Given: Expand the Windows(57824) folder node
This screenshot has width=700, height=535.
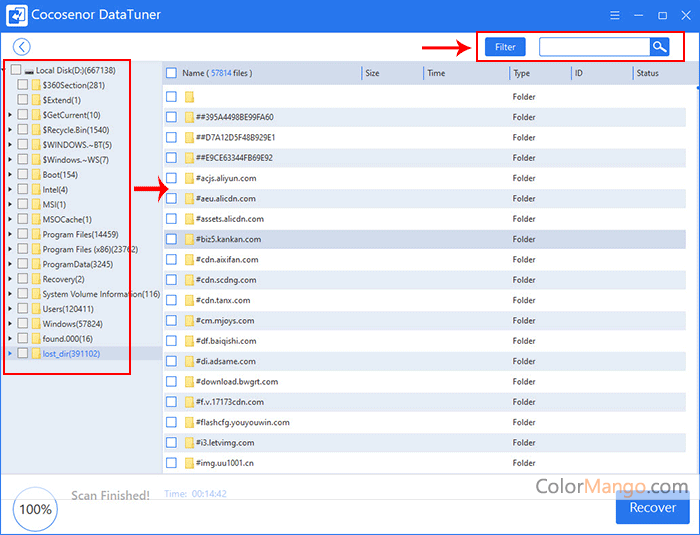Looking at the screenshot, I should (x=10, y=324).
